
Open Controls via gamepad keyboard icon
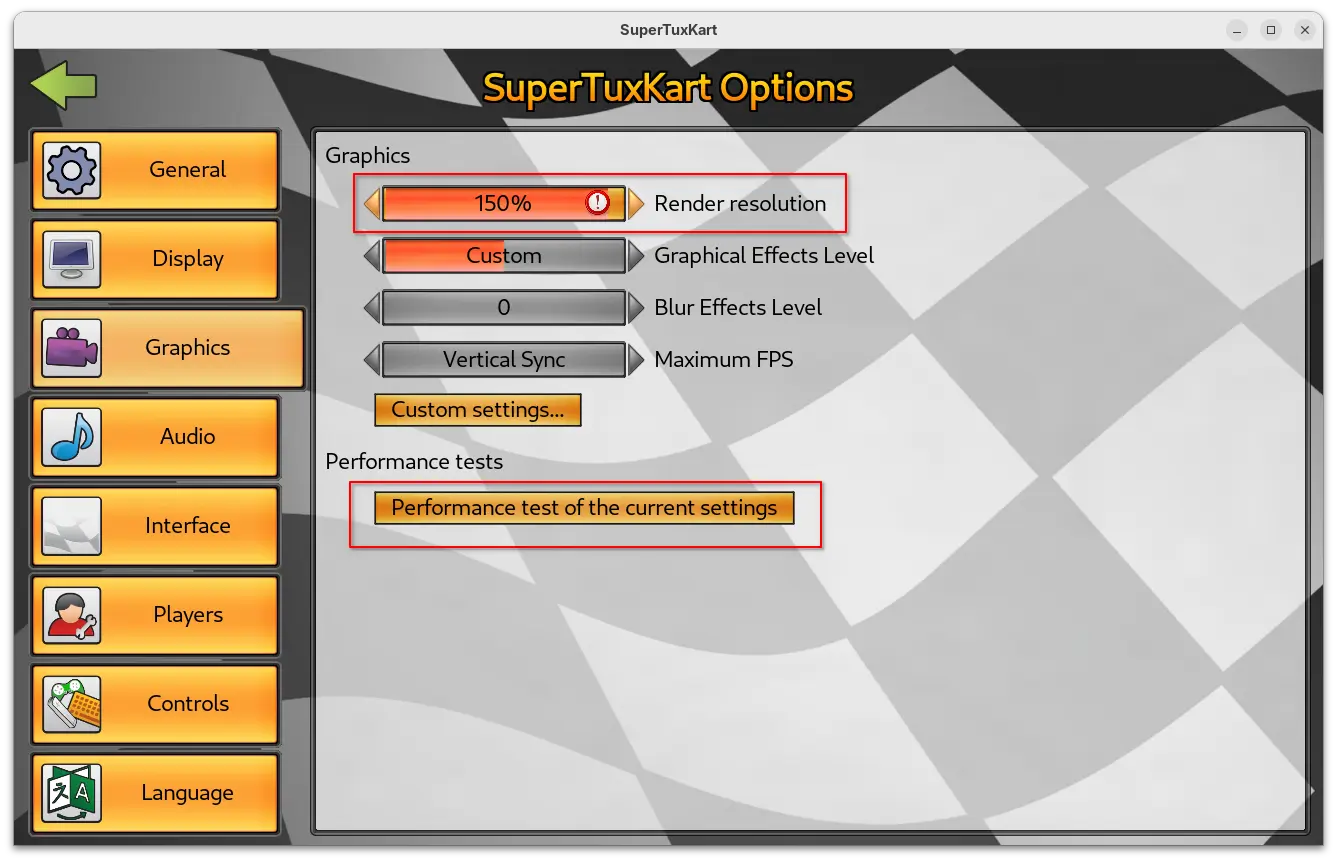[71, 704]
